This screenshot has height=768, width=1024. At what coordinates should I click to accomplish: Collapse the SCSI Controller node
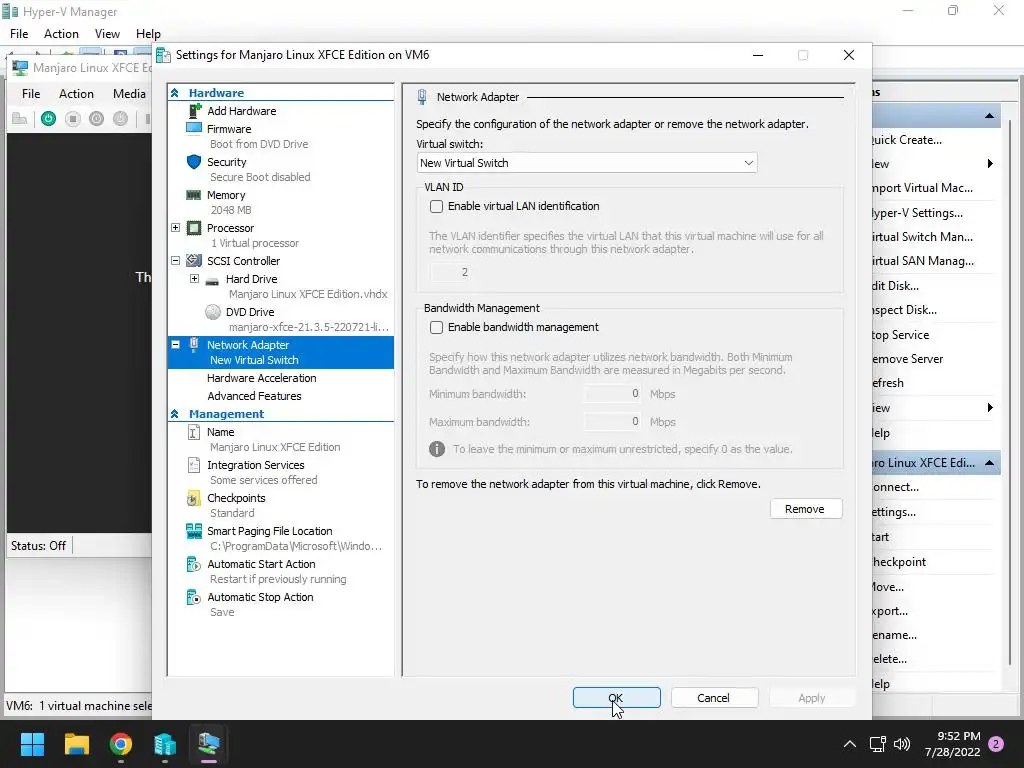pos(176,261)
